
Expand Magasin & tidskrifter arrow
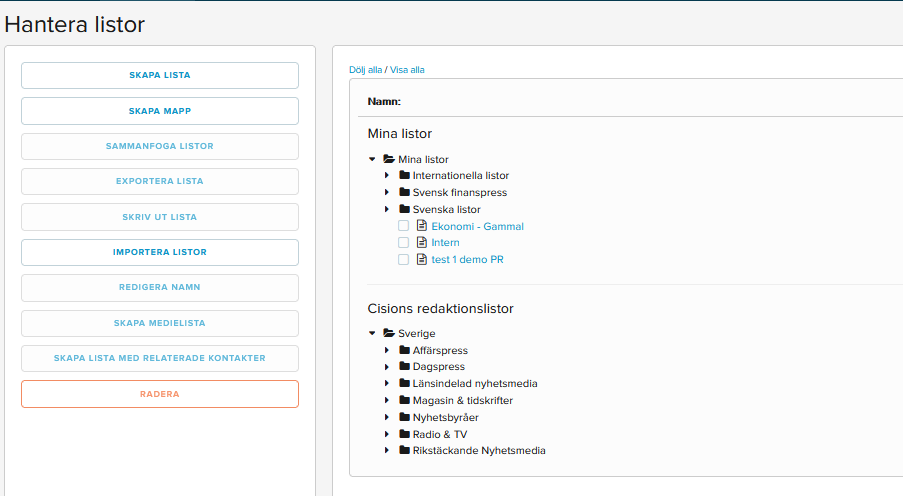[x=387, y=400]
